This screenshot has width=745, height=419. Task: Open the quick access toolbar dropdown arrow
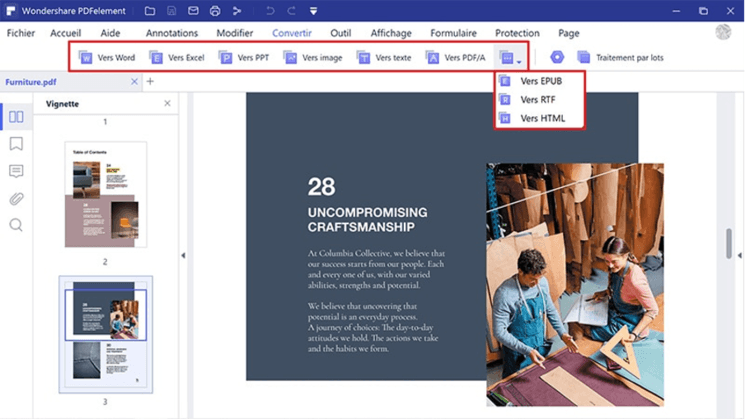pyautogui.click(x=313, y=11)
